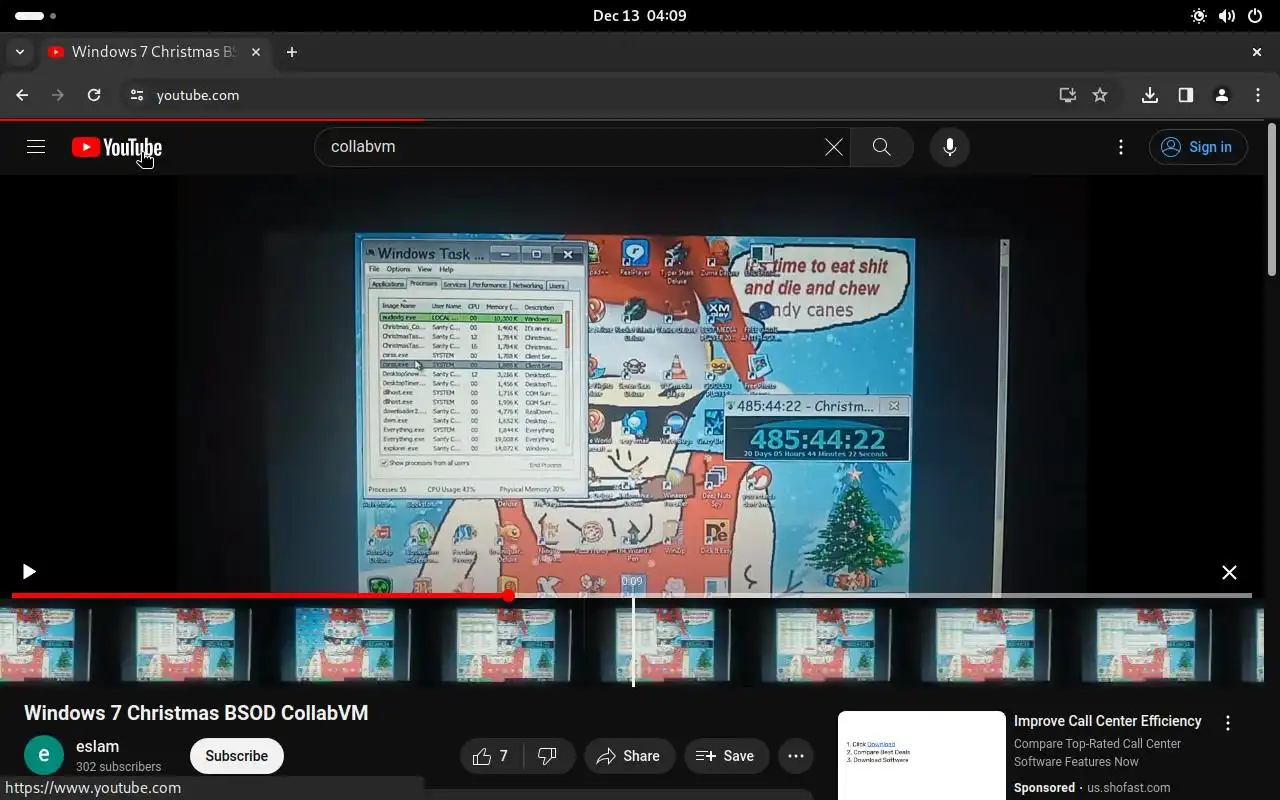The image size is (1280, 800).
Task: Open browser three-dot menu
Action: point(1258,95)
